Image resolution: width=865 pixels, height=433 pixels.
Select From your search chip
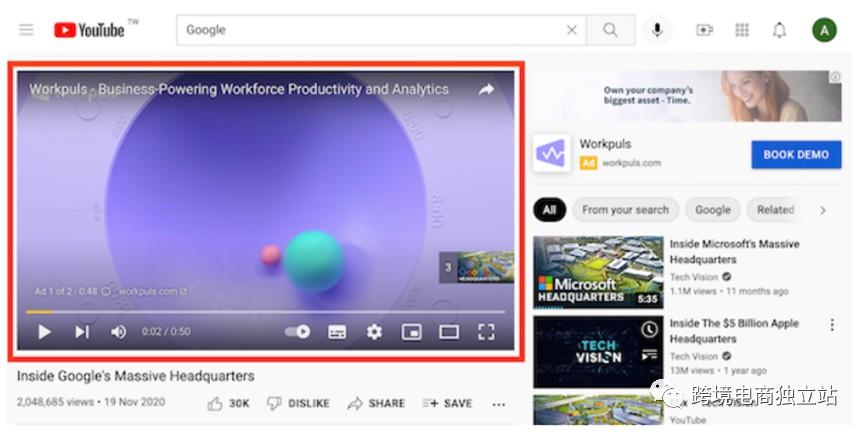pyautogui.click(x=626, y=210)
